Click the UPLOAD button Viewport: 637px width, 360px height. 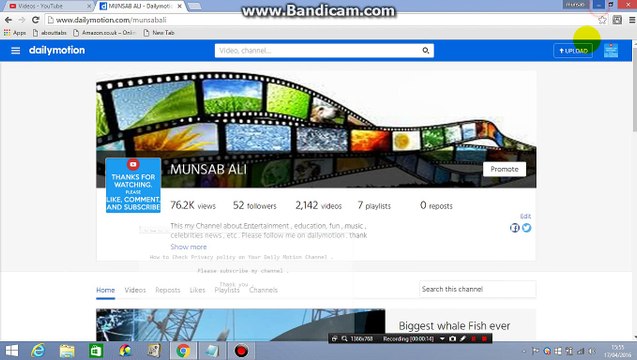click(573, 51)
